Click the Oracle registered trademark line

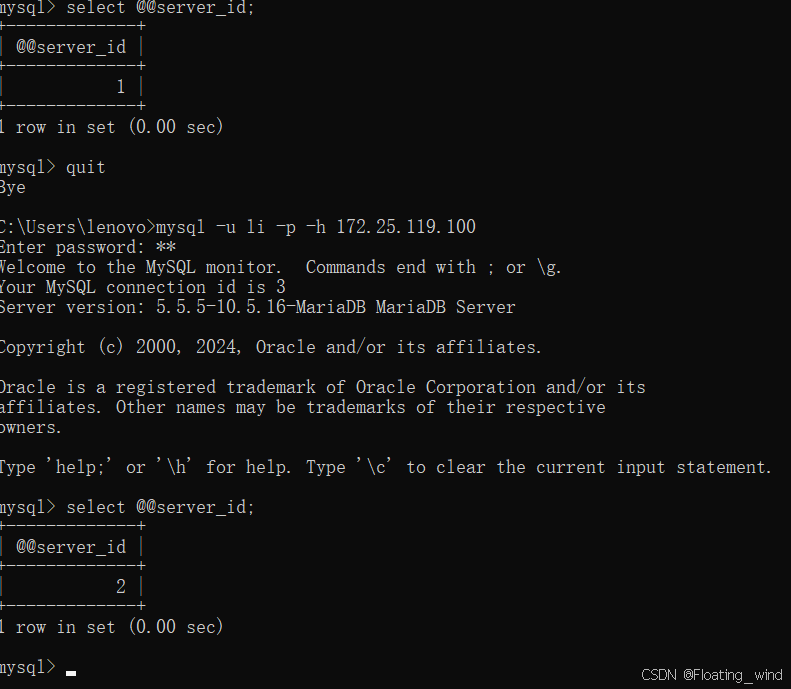[x=322, y=387]
